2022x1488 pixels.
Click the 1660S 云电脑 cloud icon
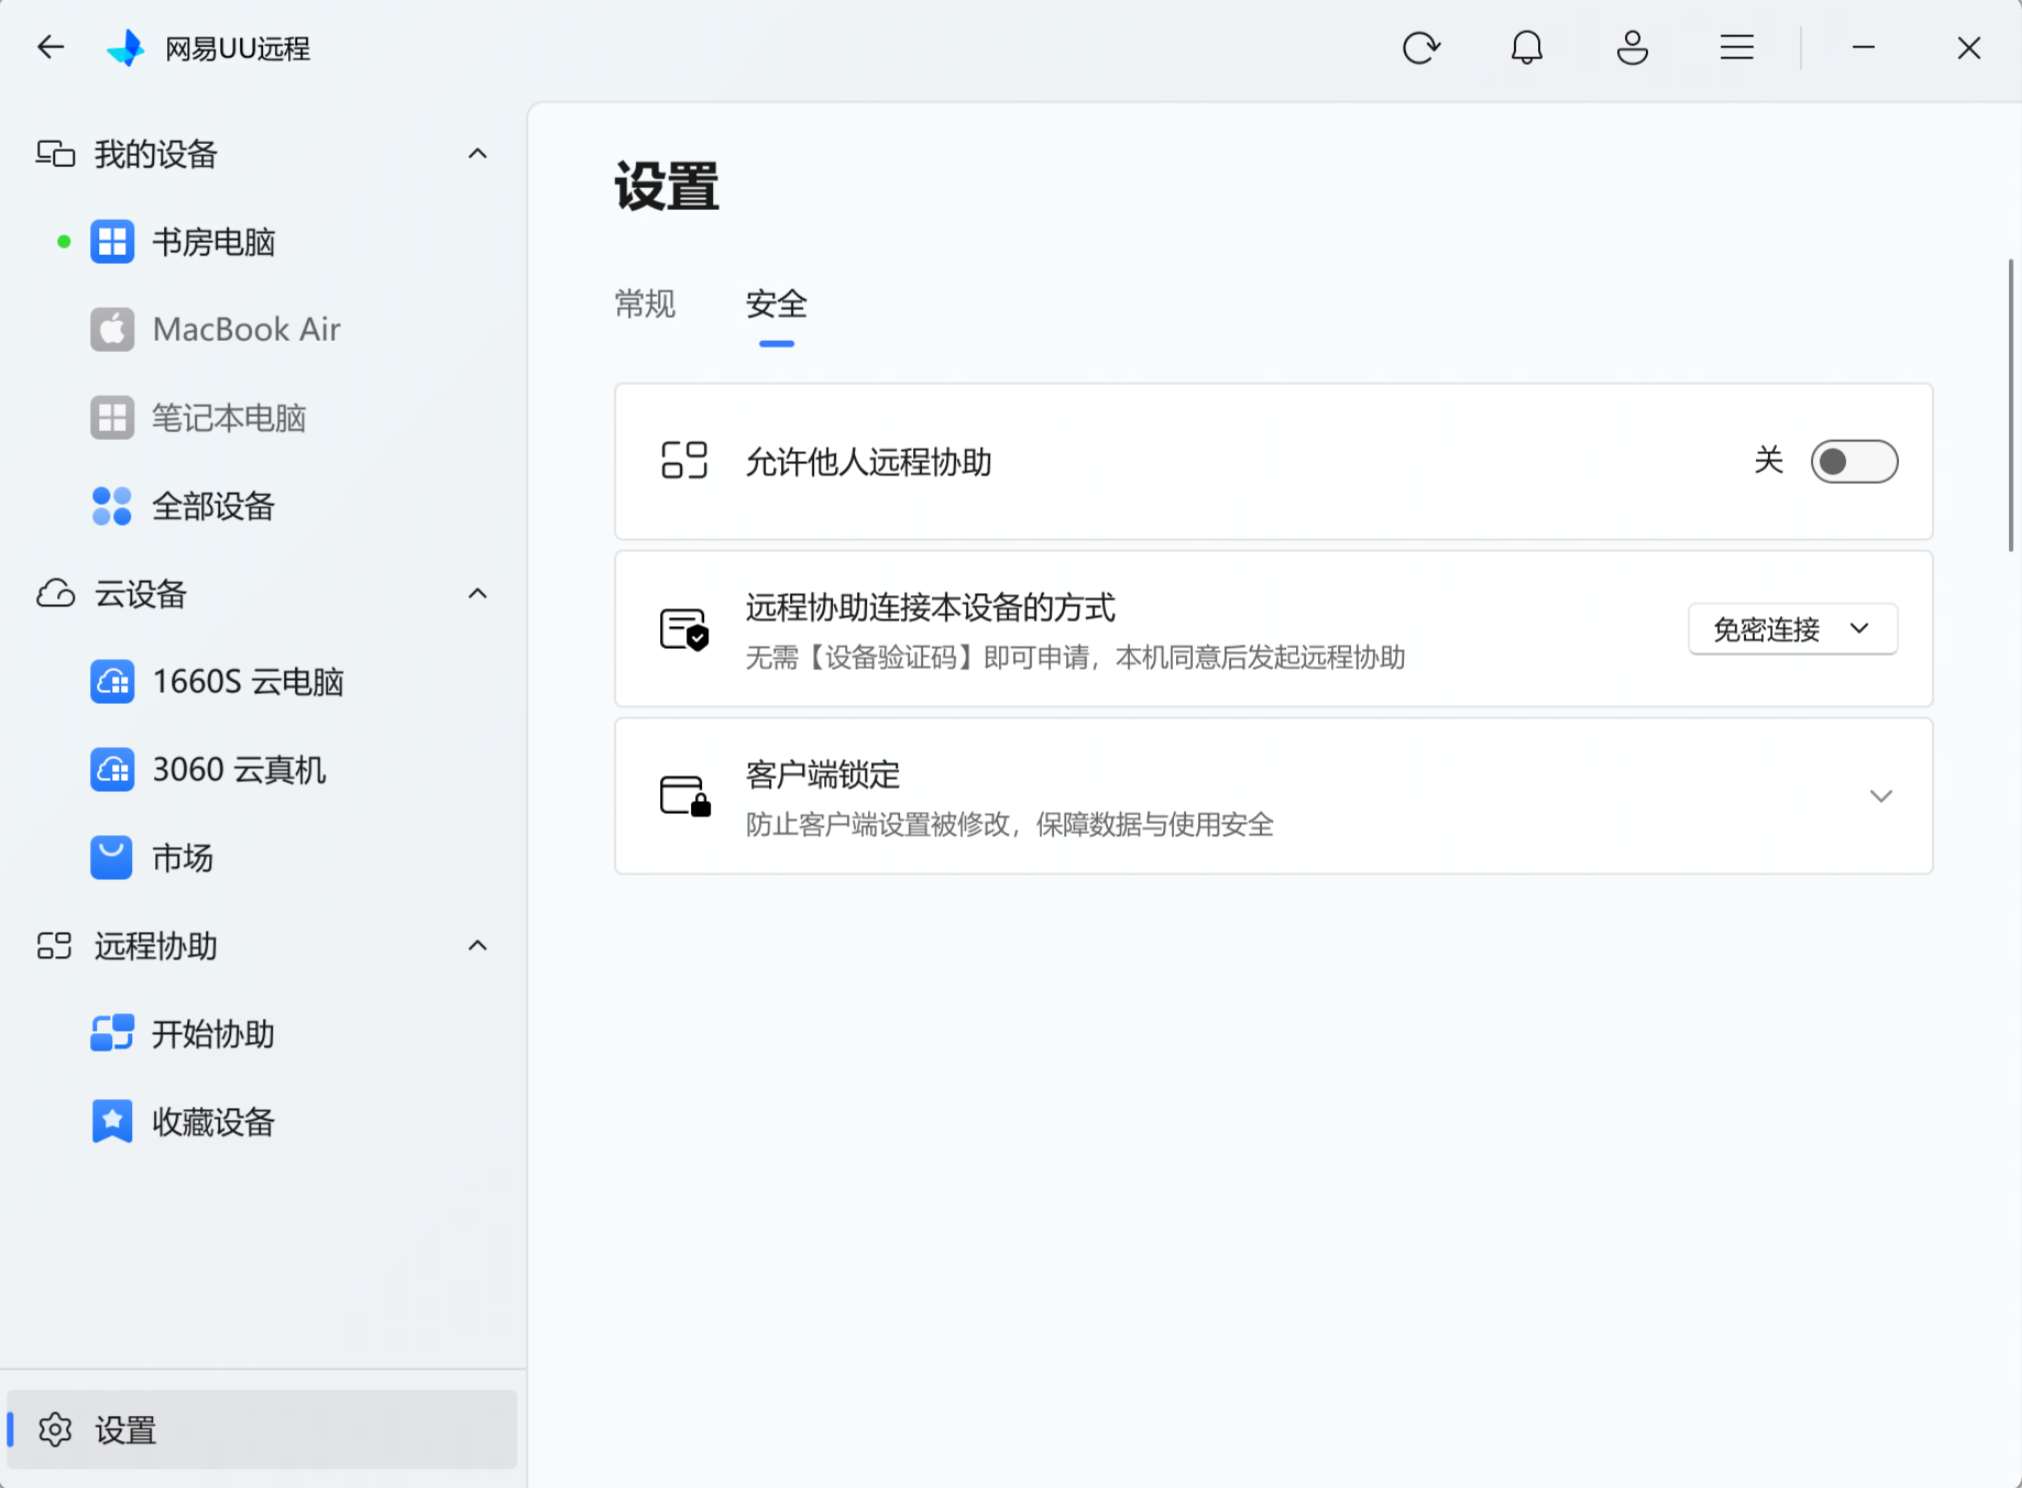click(112, 682)
